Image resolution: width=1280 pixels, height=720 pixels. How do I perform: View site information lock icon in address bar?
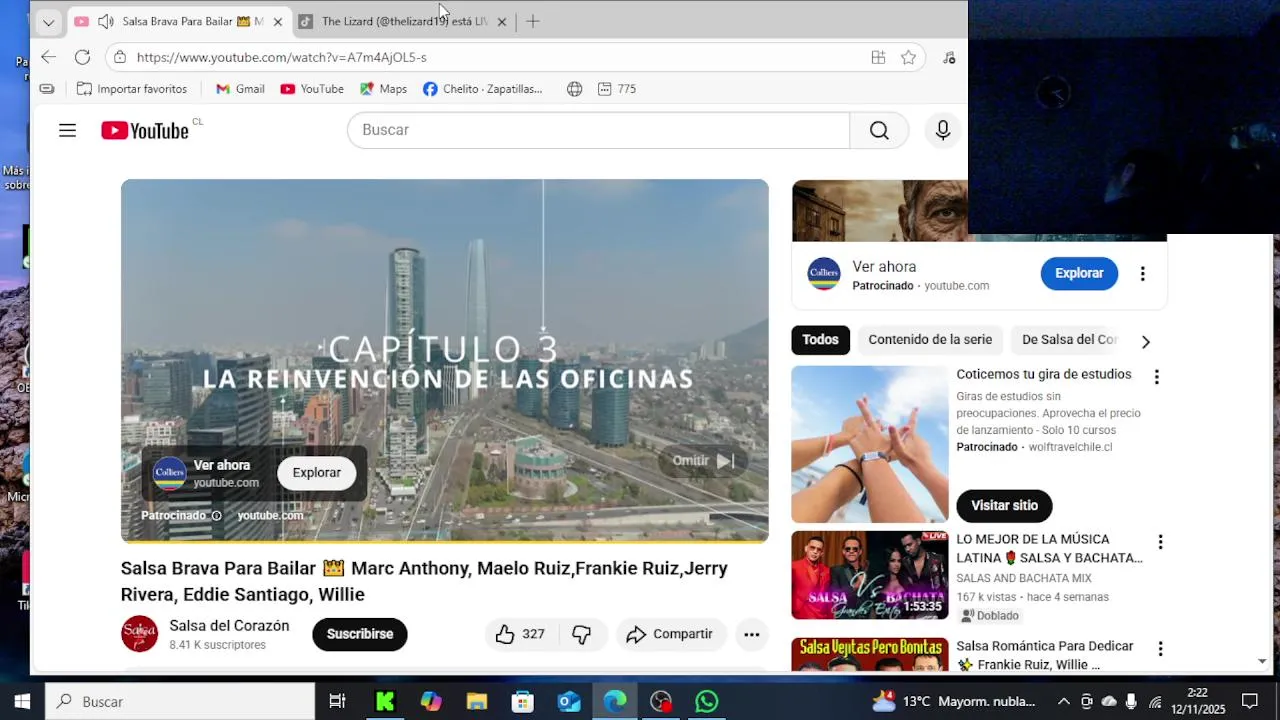[120, 57]
